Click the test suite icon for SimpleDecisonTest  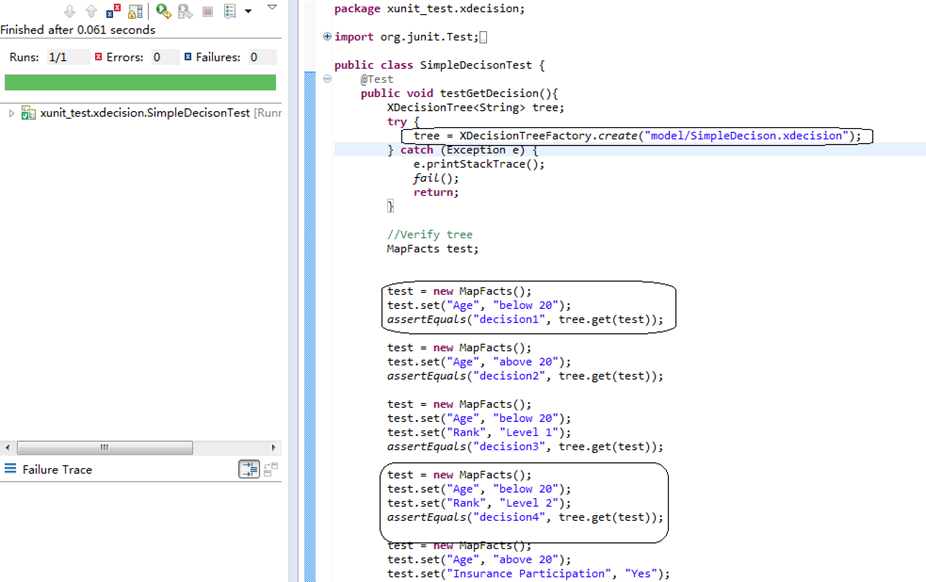tap(28, 113)
